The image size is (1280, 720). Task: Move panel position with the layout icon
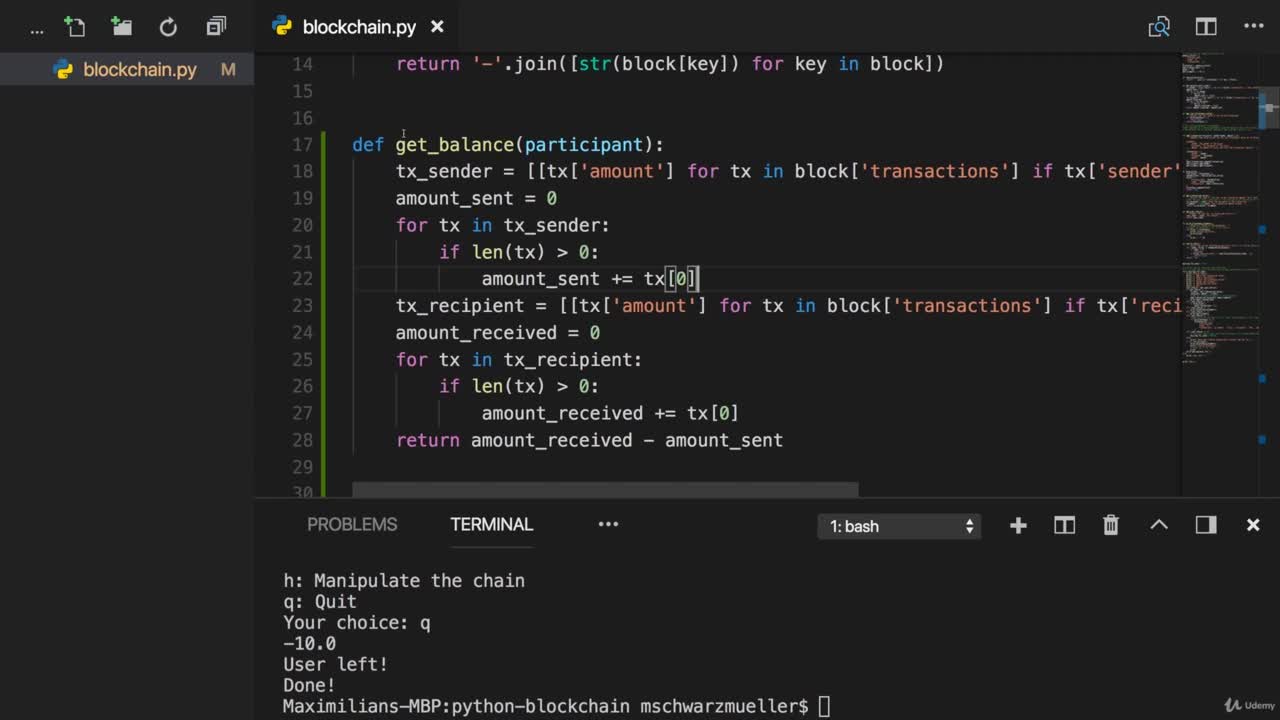pos(1206,525)
